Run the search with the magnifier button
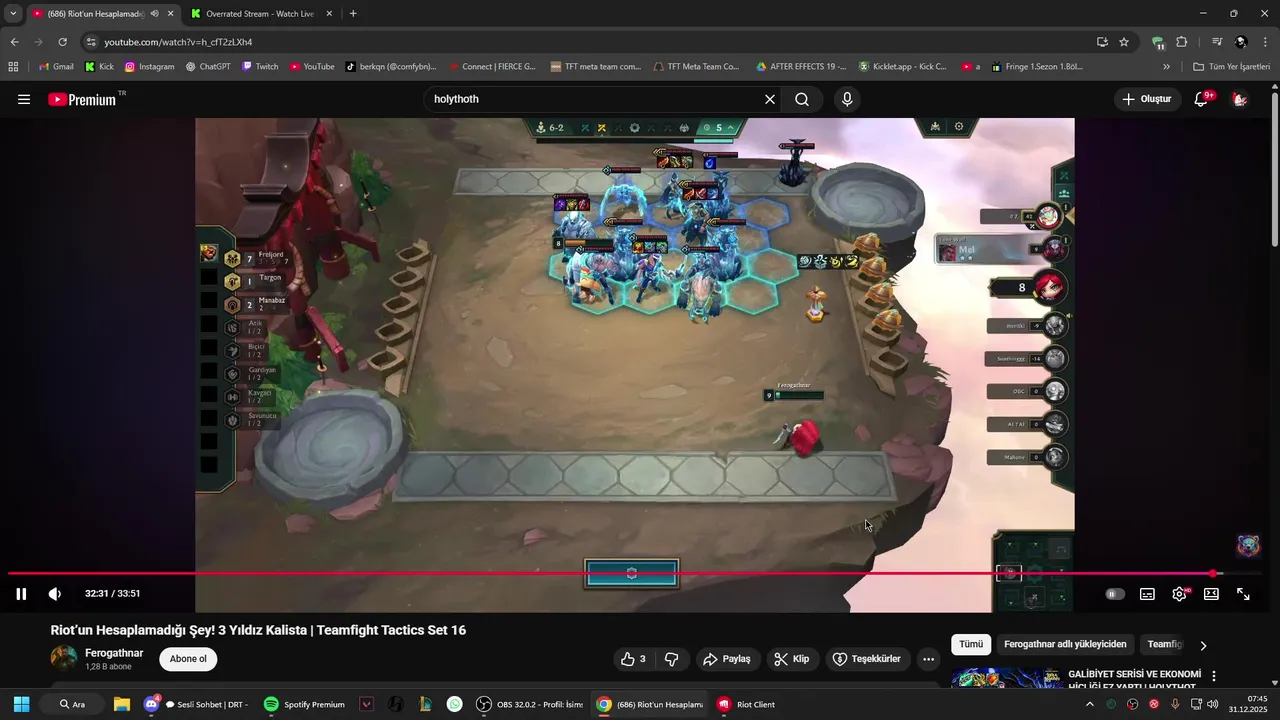Viewport: 1280px width, 720px height. 802,99
